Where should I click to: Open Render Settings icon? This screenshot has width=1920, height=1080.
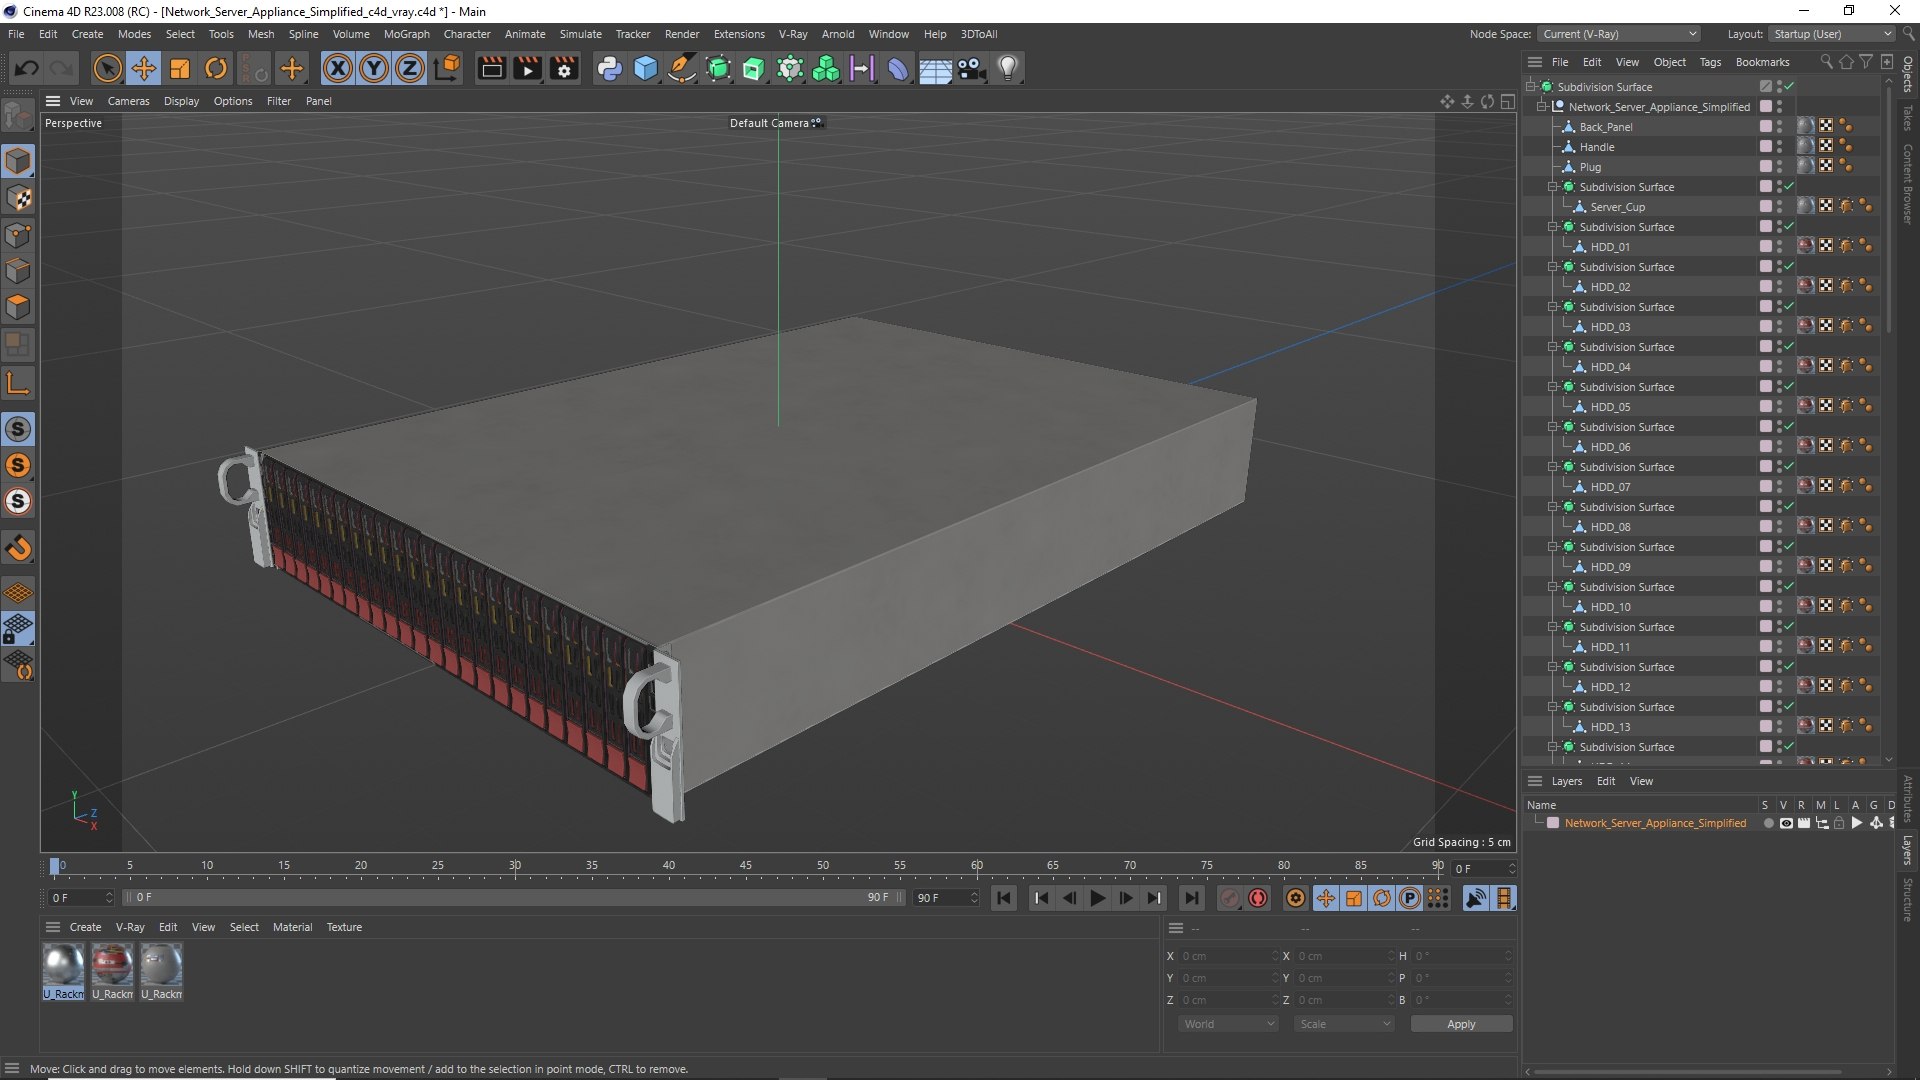click(564, 68)
